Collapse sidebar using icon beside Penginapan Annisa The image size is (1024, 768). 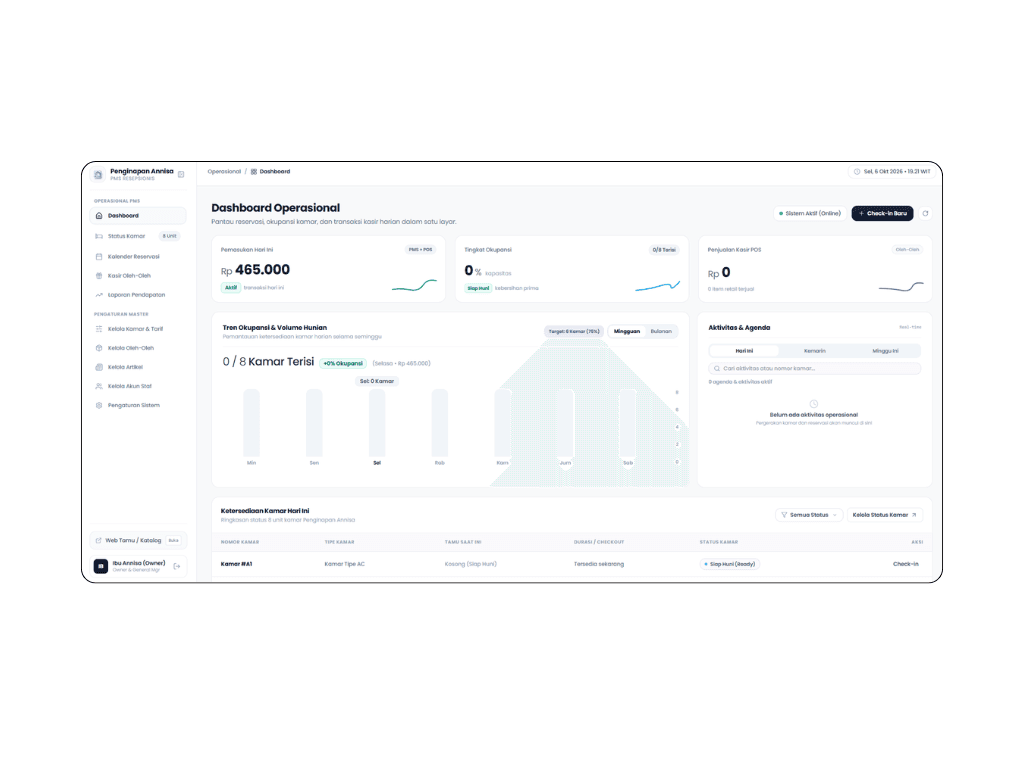coord(181,174)
